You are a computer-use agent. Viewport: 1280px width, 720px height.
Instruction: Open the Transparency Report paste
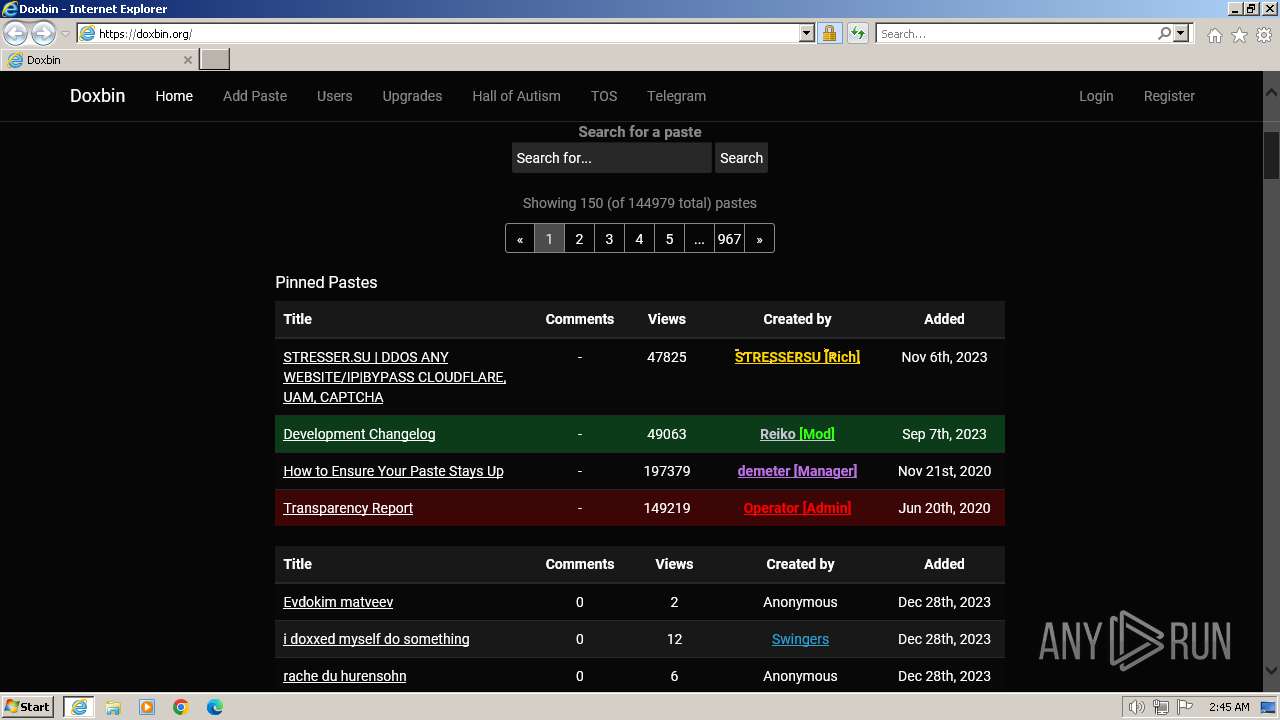pos(348,508)
